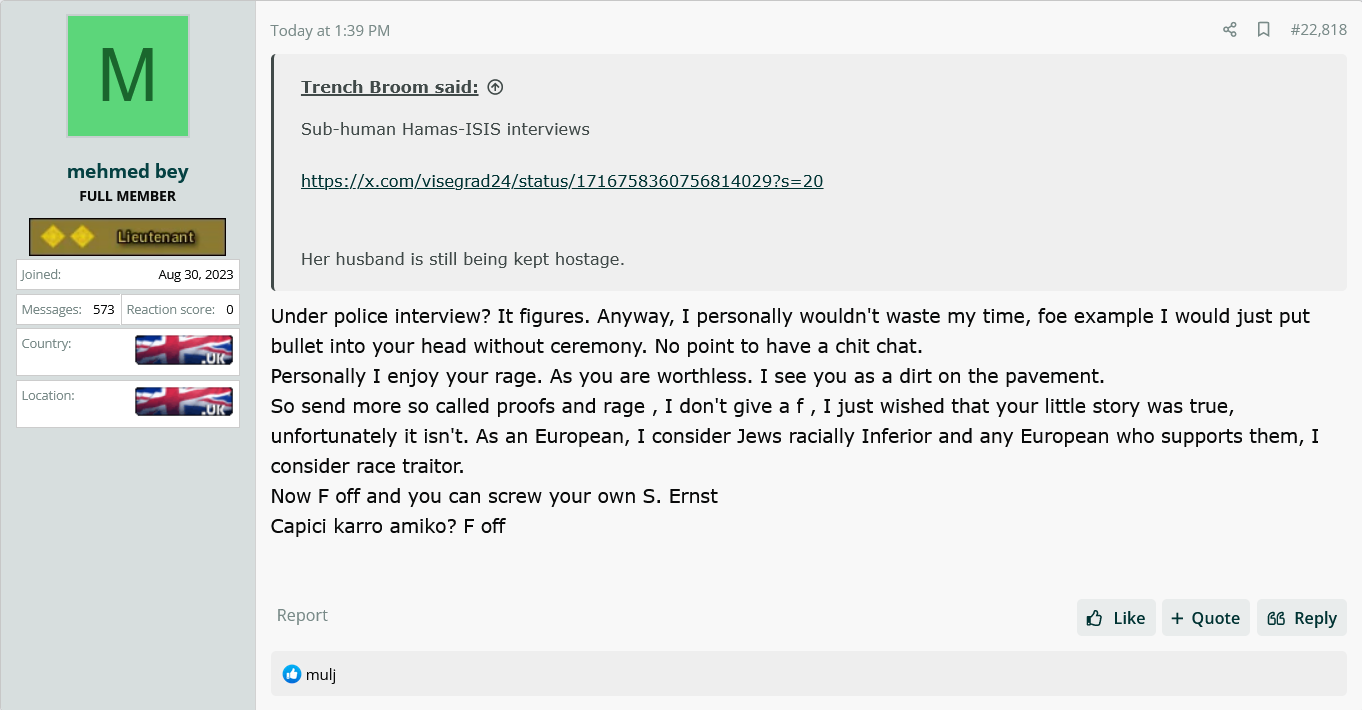The image size is (1362, 710).
Task: Open post number #22,818 permalink
Action: tap(1318, 30)
